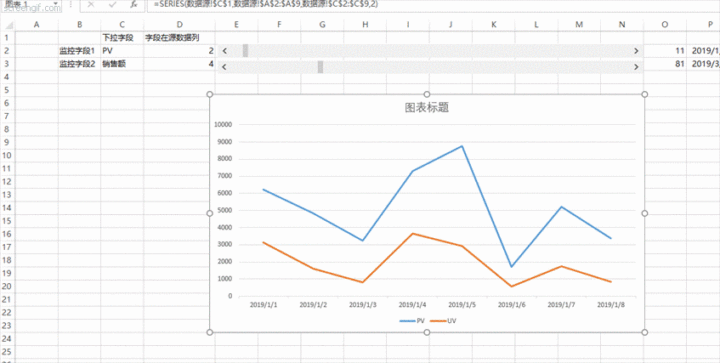720x363 pixels.
Task: Select cell D1 header 字段在源数据列
Action: coord(179,38)
